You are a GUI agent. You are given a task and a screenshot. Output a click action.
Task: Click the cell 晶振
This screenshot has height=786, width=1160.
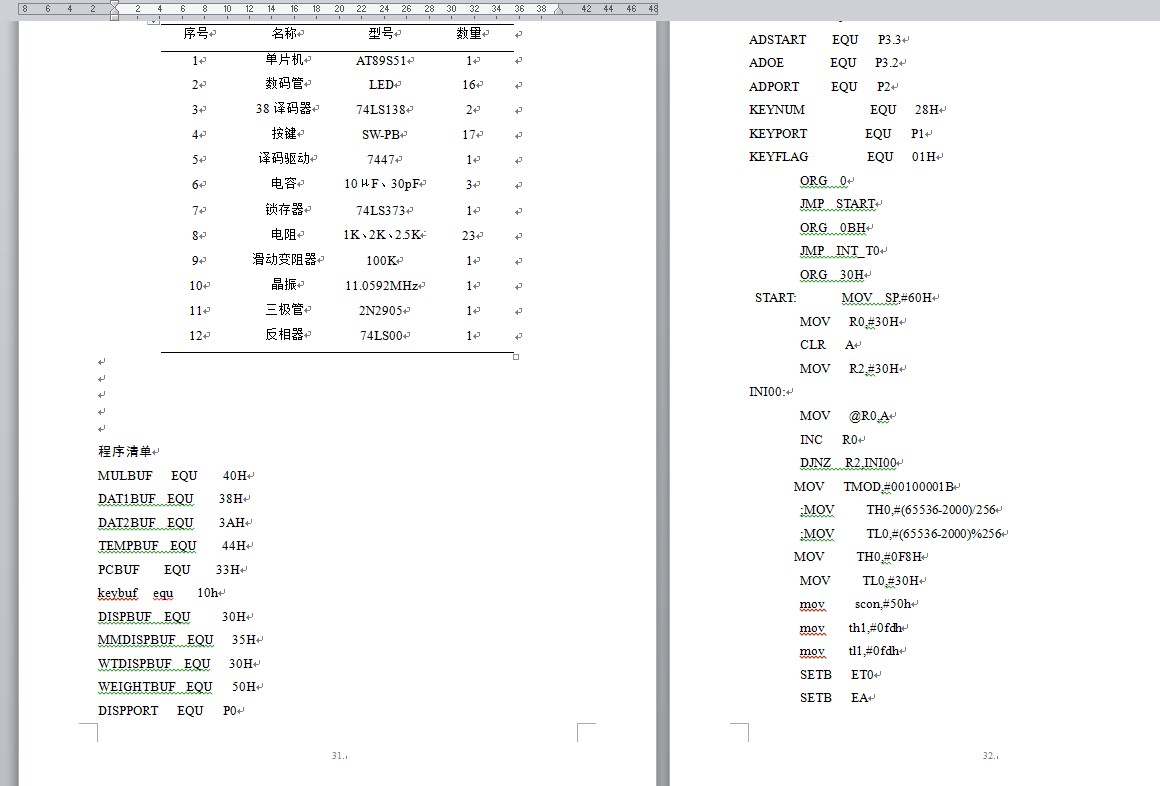tap(285, 284)
